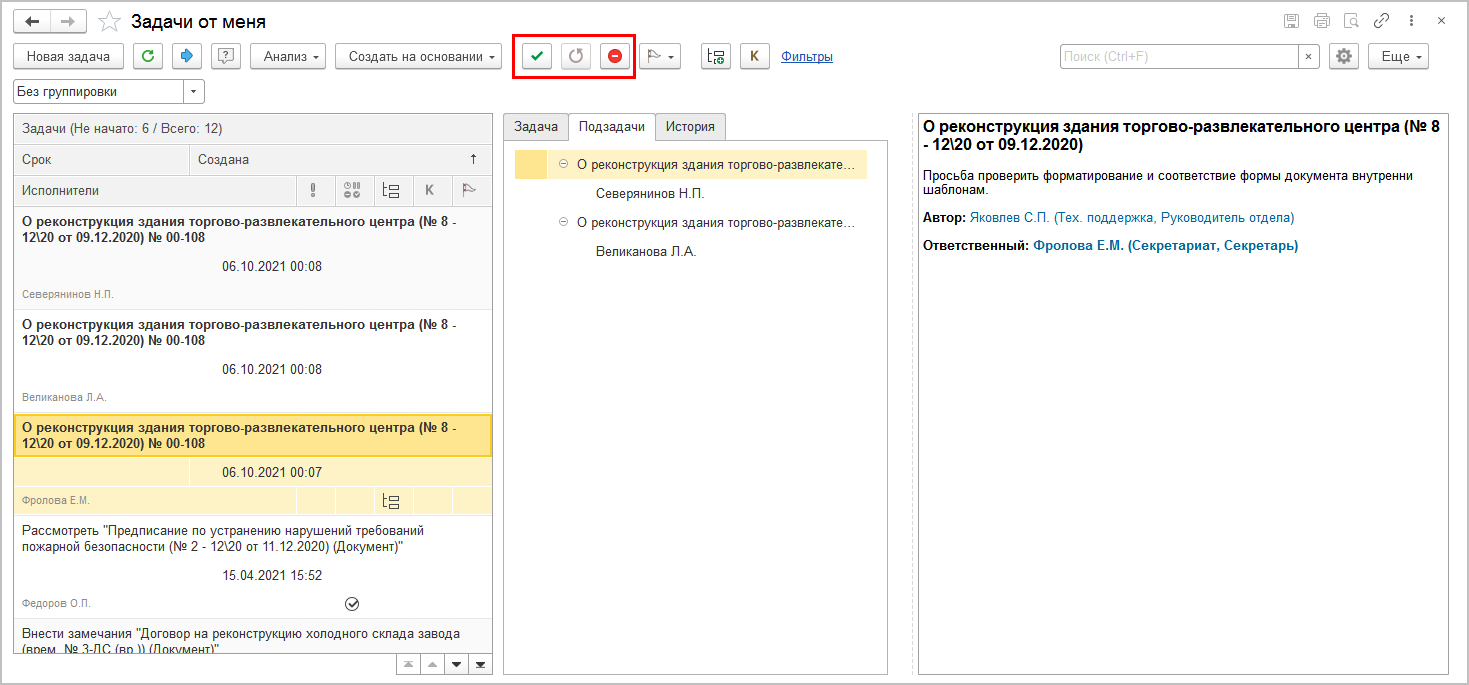Open the three-dot vertical menu

click(1412, 21)
